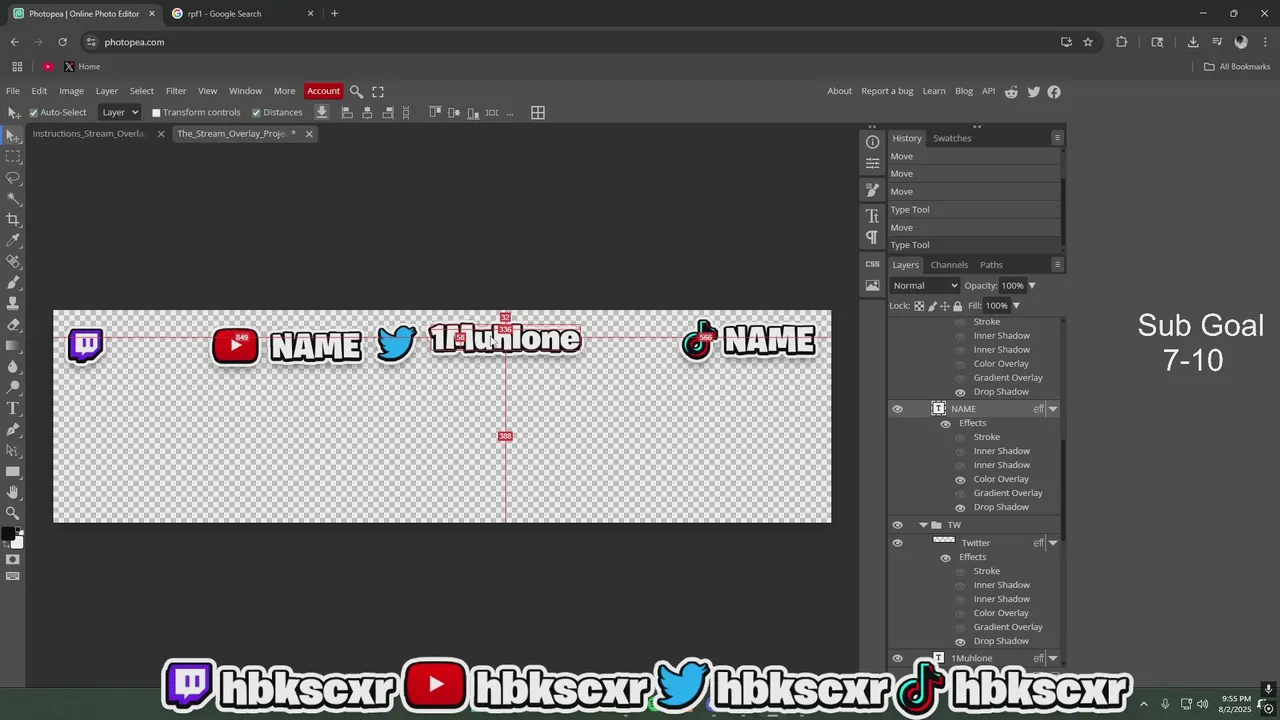
Task: Select the Crop tool
Action: pyautogui.click(x=13, y=219)
